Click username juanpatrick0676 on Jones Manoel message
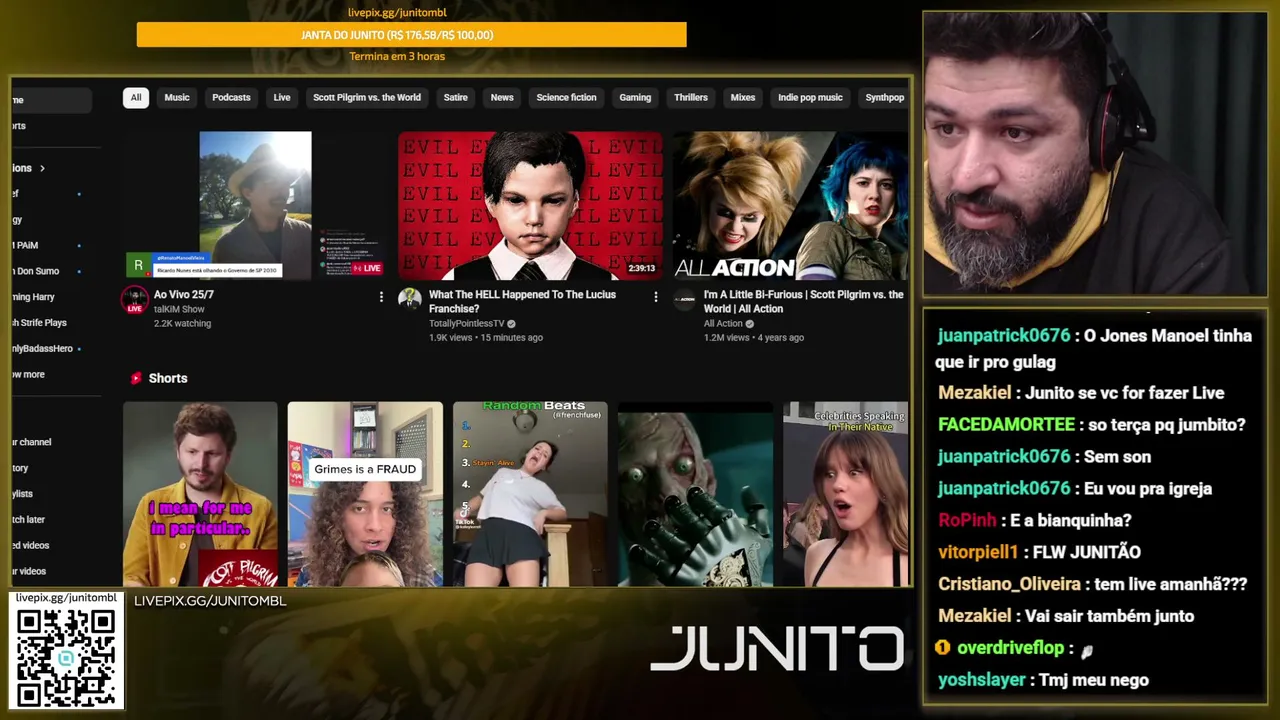 click(x=1004, y=336)
